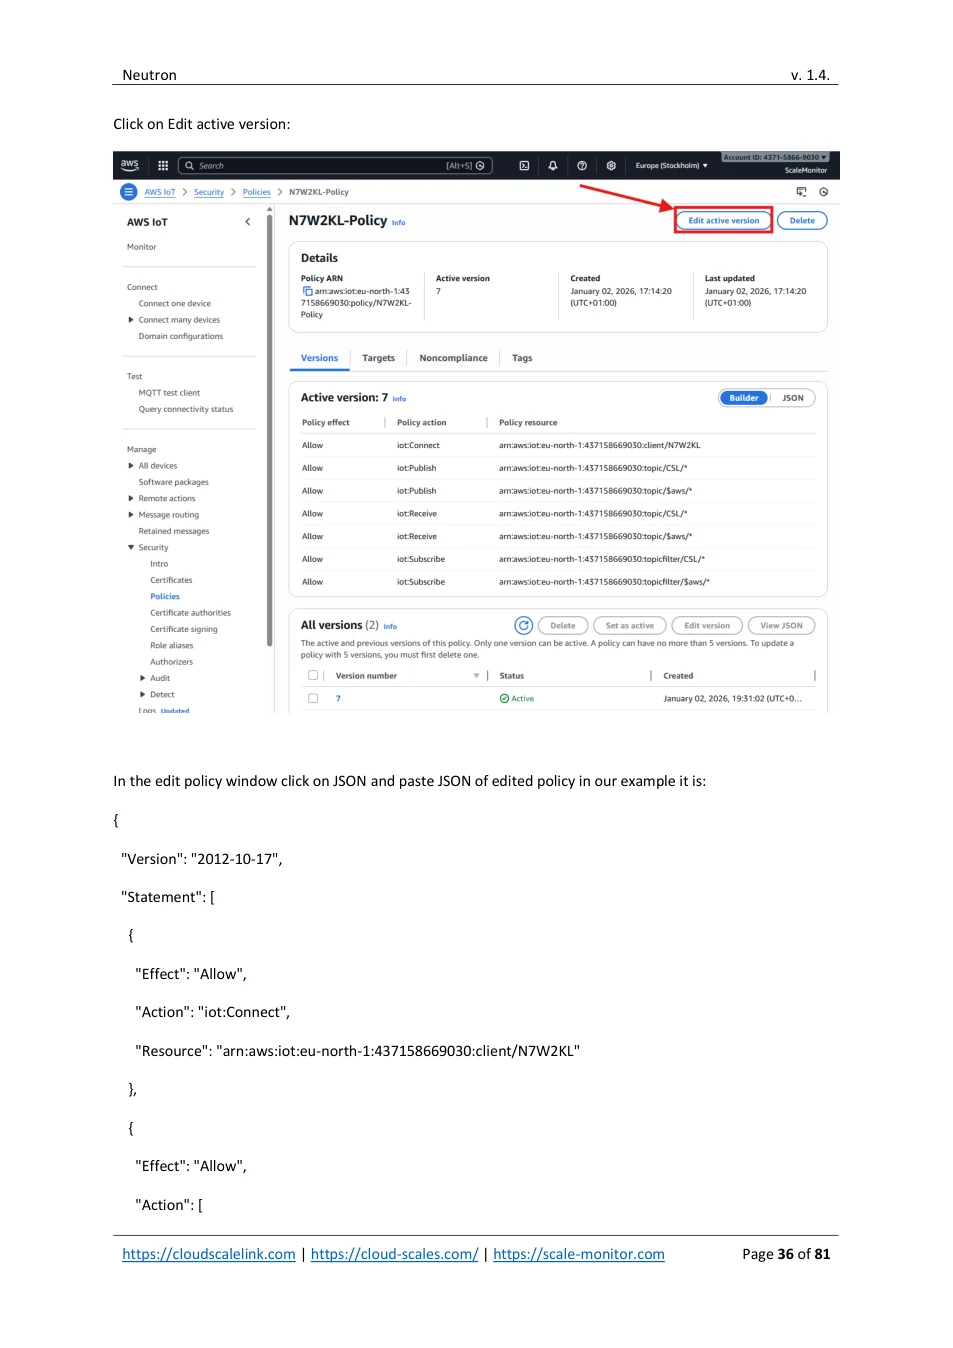Screen dimensions: 953x1348
Task: Expand the Audit sidebar section
Action: point(143,678)
